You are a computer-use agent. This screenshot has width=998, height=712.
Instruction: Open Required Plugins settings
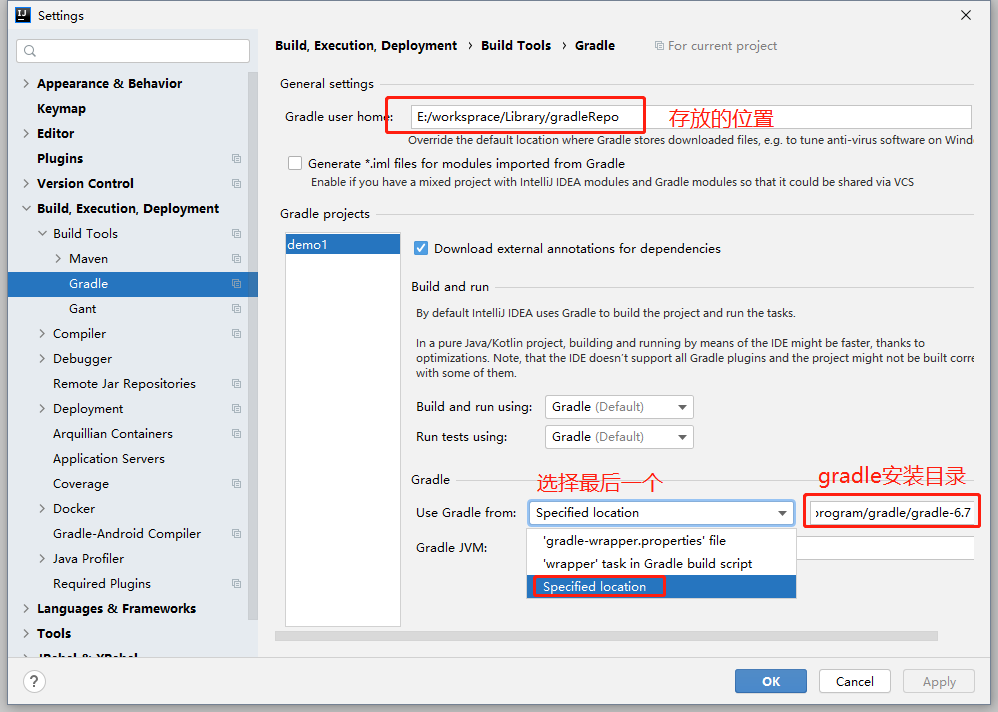(102, 583)
